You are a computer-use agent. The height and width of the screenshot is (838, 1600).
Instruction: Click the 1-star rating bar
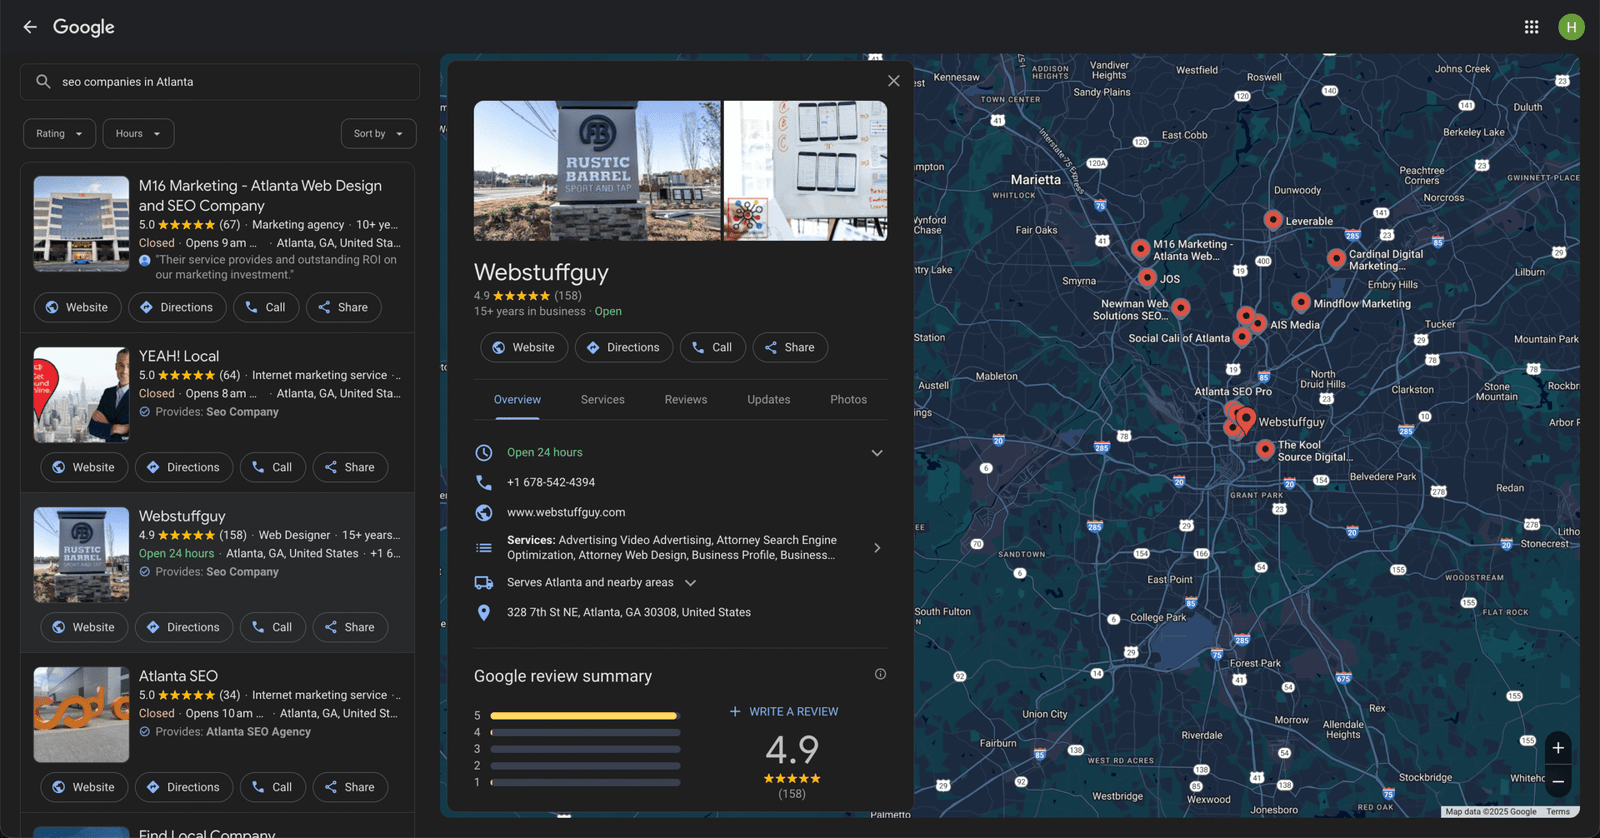585,783
